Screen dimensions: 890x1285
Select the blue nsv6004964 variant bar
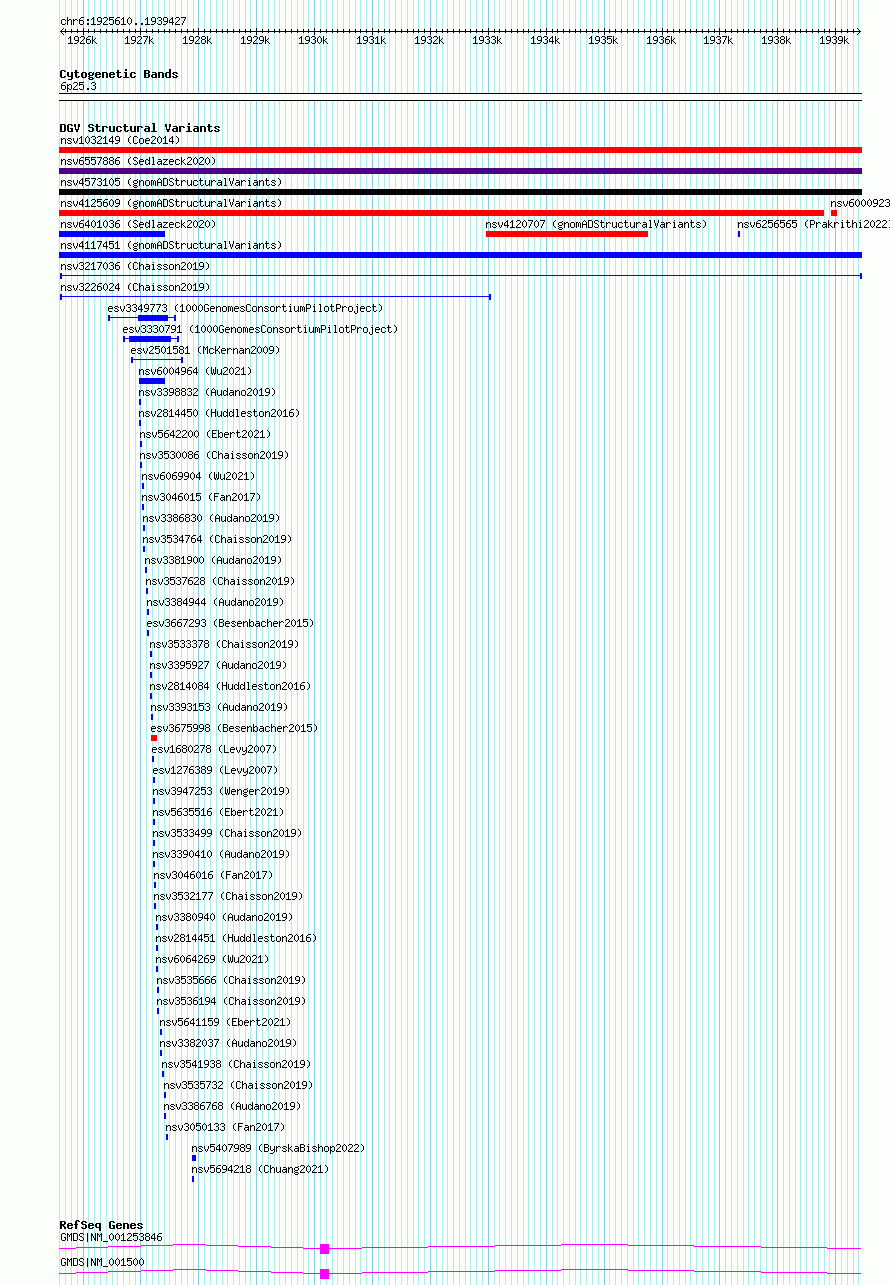[152, 381]
